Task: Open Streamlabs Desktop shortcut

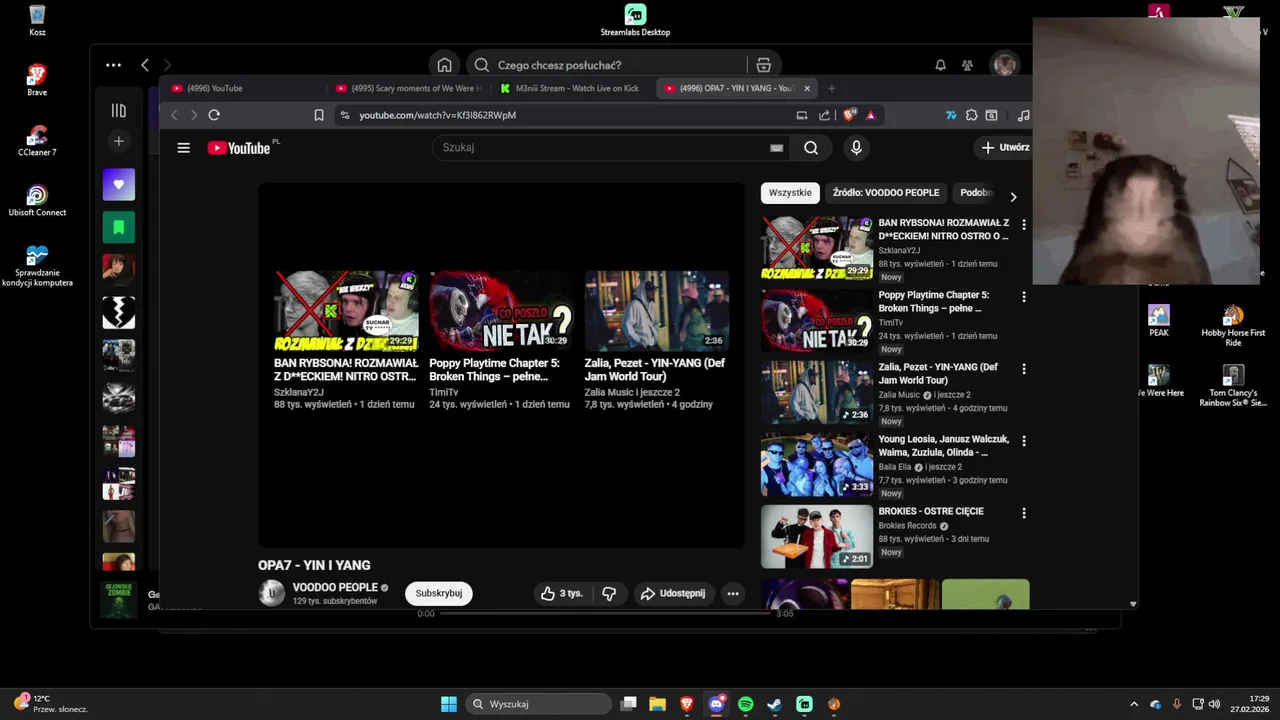Action: click(x=635, y=20)
